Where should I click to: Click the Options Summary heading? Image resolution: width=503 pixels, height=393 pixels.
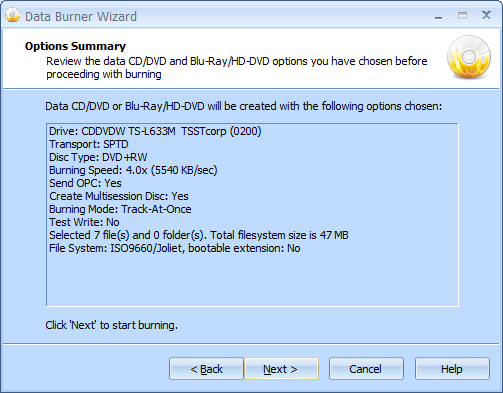pos(75,46)
